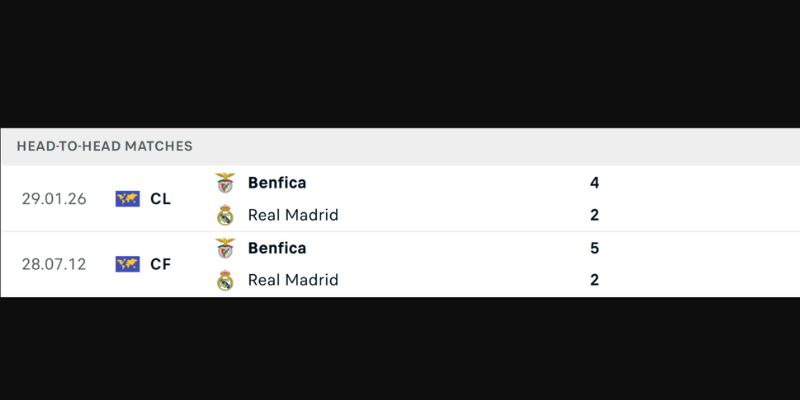Viewport: 800px width, 400px height.
Task: Click the 28.07.12 match date
Action: point(54,264)
